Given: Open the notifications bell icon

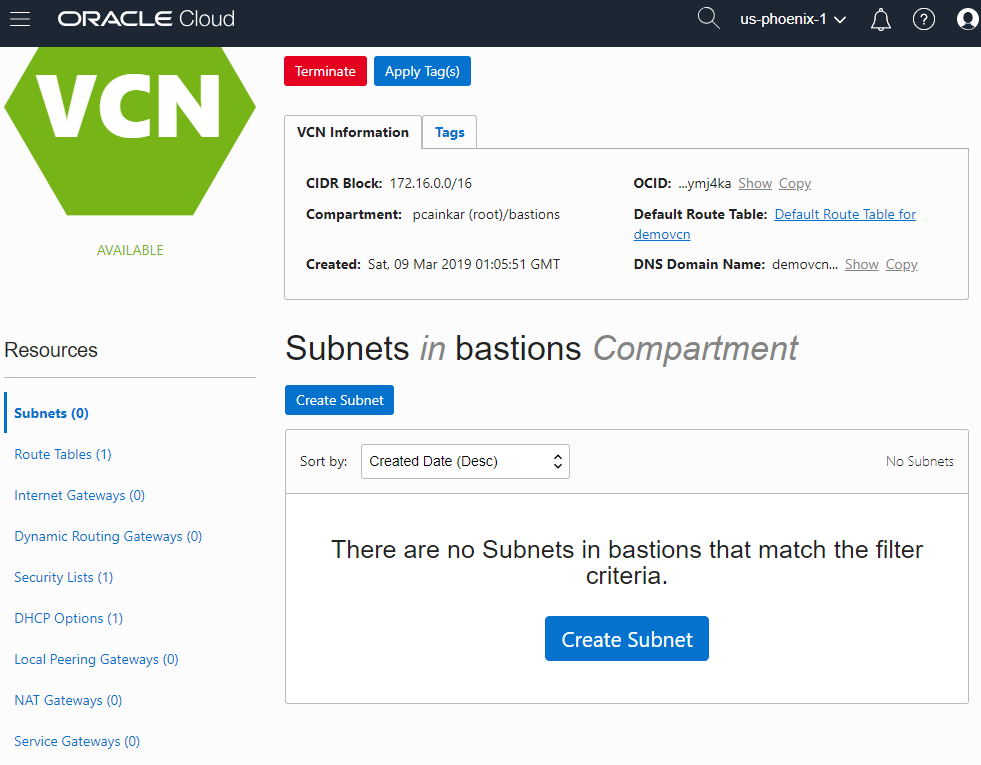Looking at the screenshot, I should (880, 19).
